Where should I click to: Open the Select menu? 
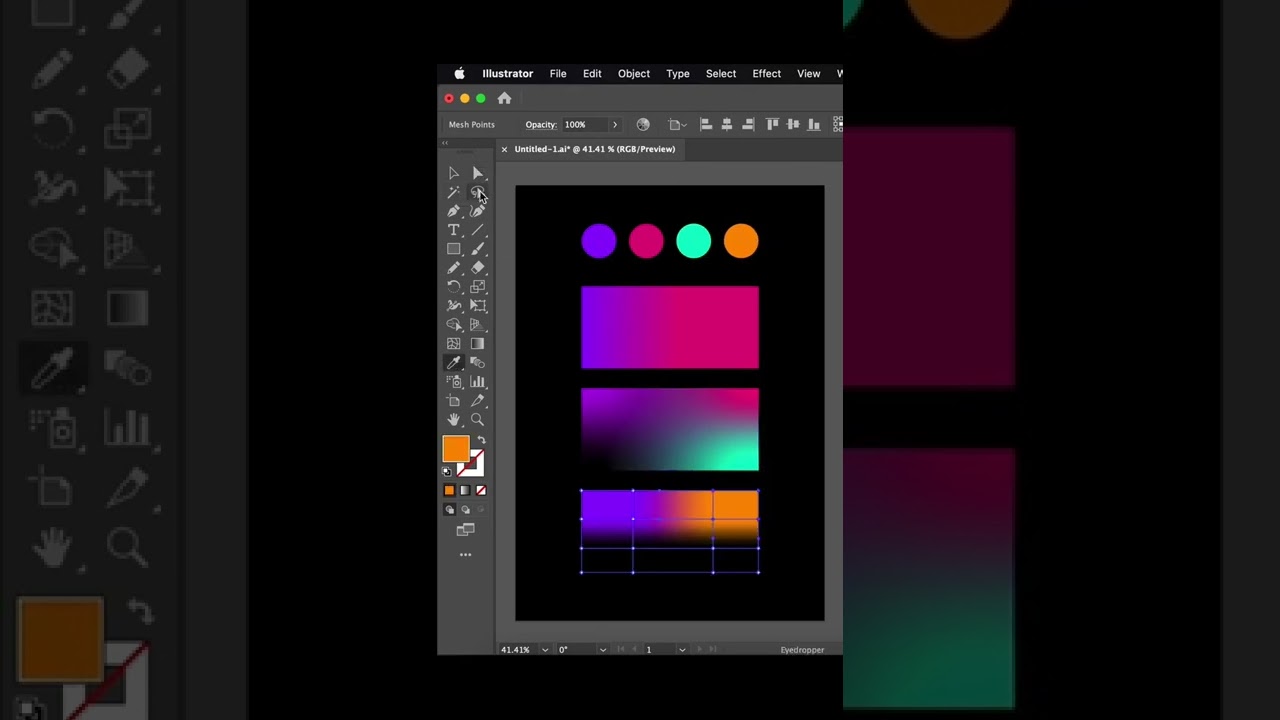(x=721, y=74)
